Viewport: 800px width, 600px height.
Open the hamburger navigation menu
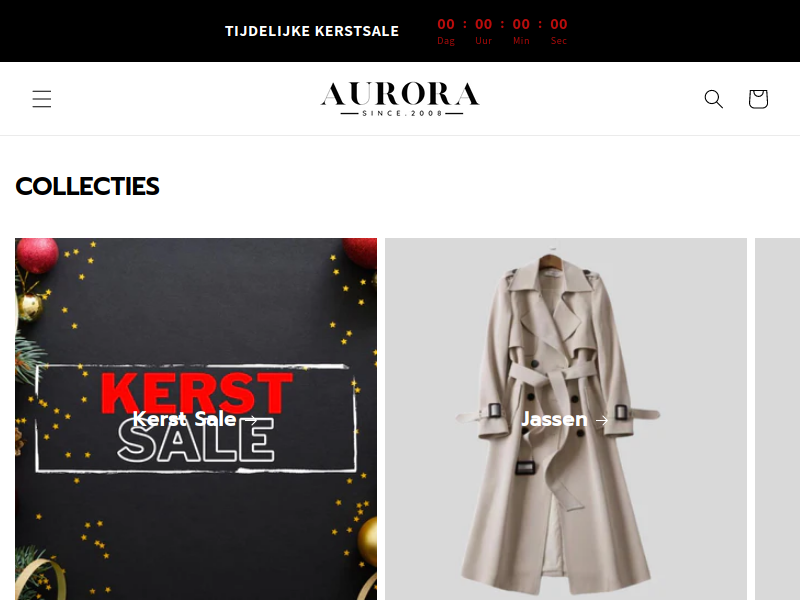42,99
